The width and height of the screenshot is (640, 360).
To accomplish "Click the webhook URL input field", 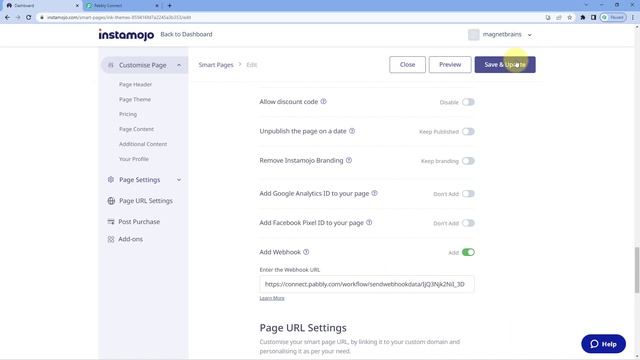I will 367,284.
